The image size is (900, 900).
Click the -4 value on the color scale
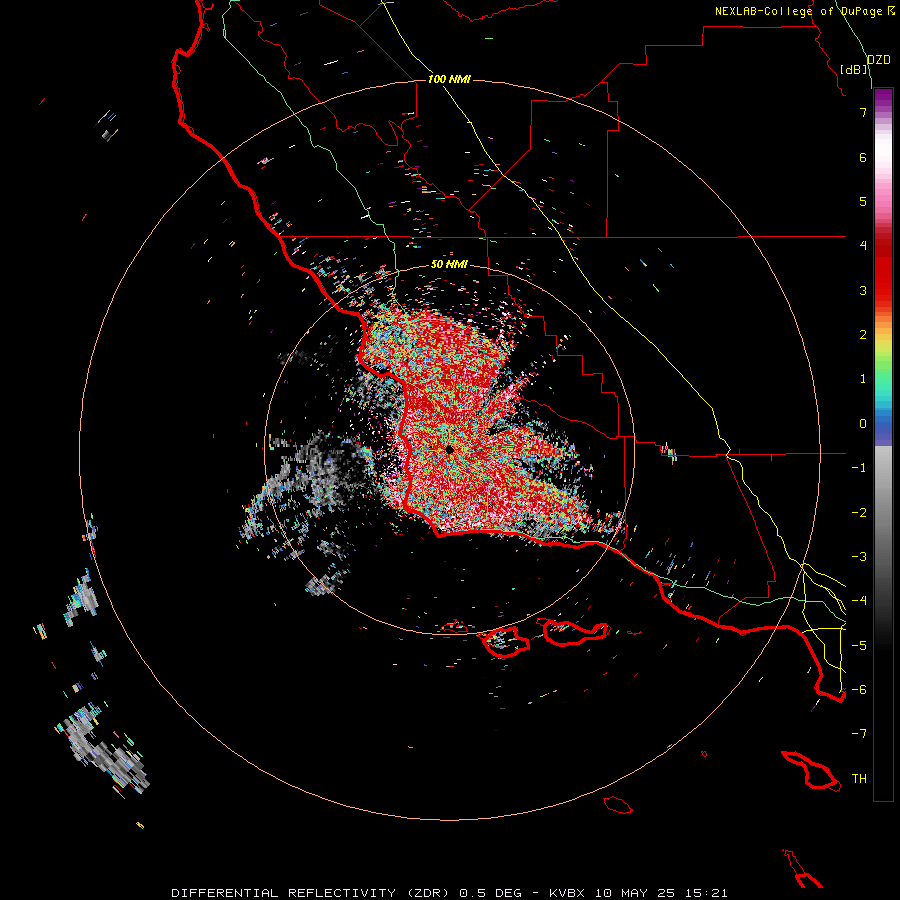point(859,600)
